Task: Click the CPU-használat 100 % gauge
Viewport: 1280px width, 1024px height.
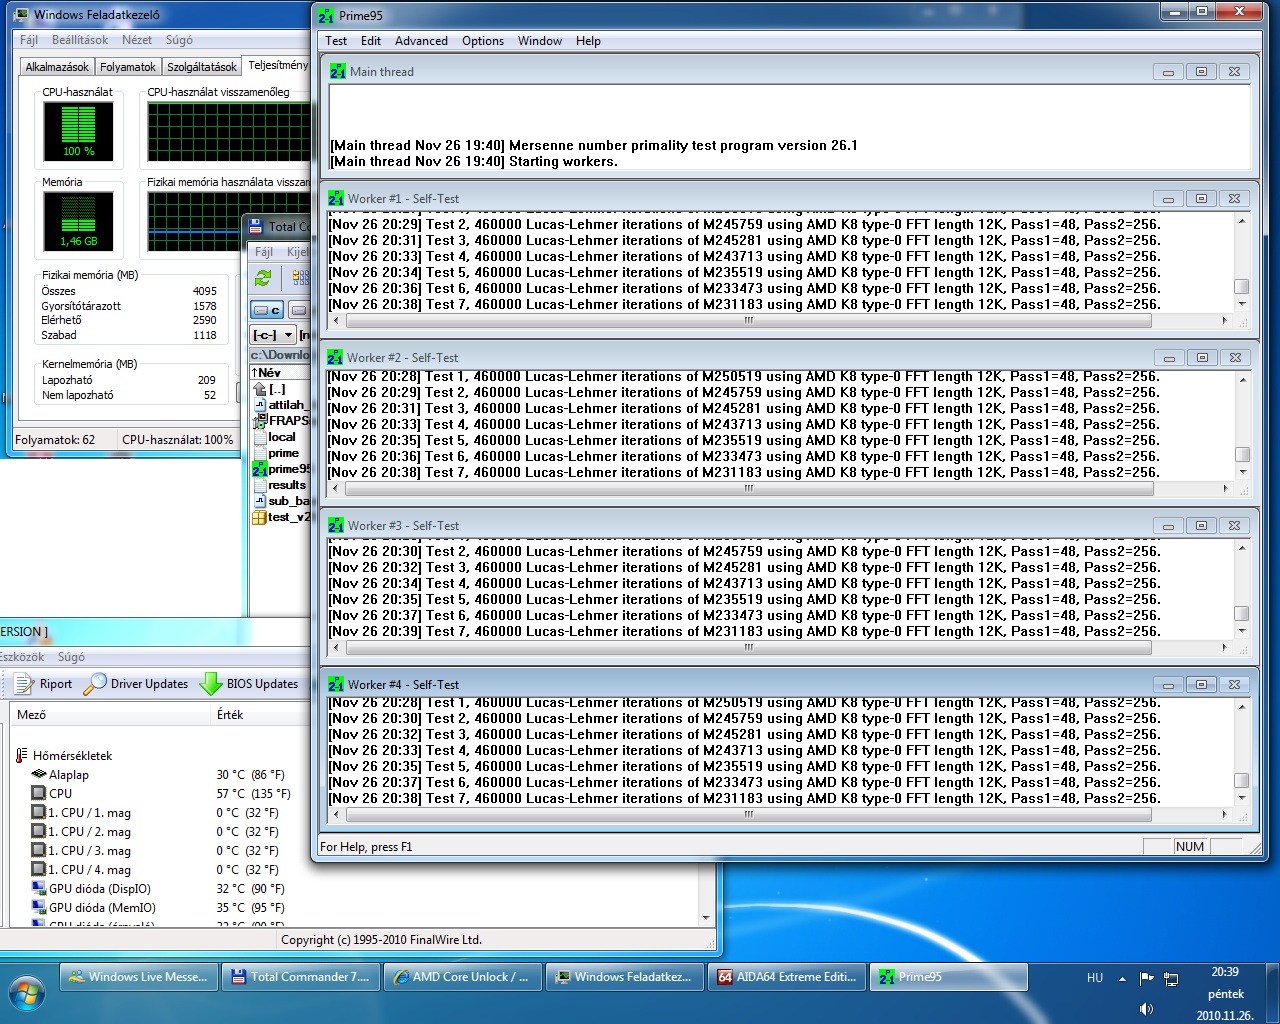Action: (x=79, y=131)
